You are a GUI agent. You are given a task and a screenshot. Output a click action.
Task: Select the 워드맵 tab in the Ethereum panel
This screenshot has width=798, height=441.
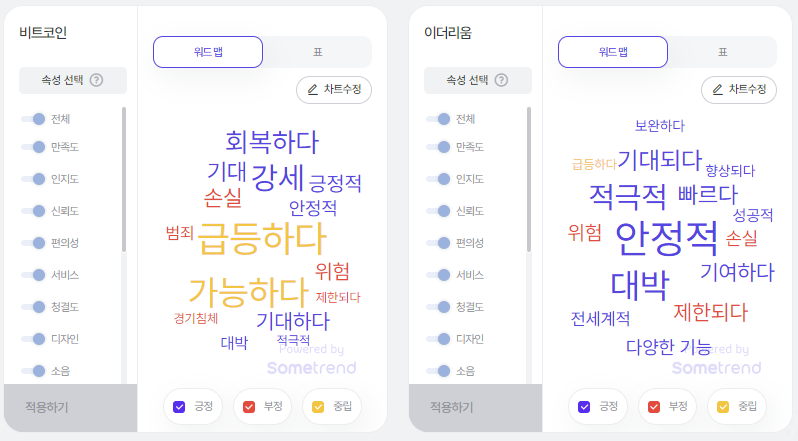pos(613,52)
